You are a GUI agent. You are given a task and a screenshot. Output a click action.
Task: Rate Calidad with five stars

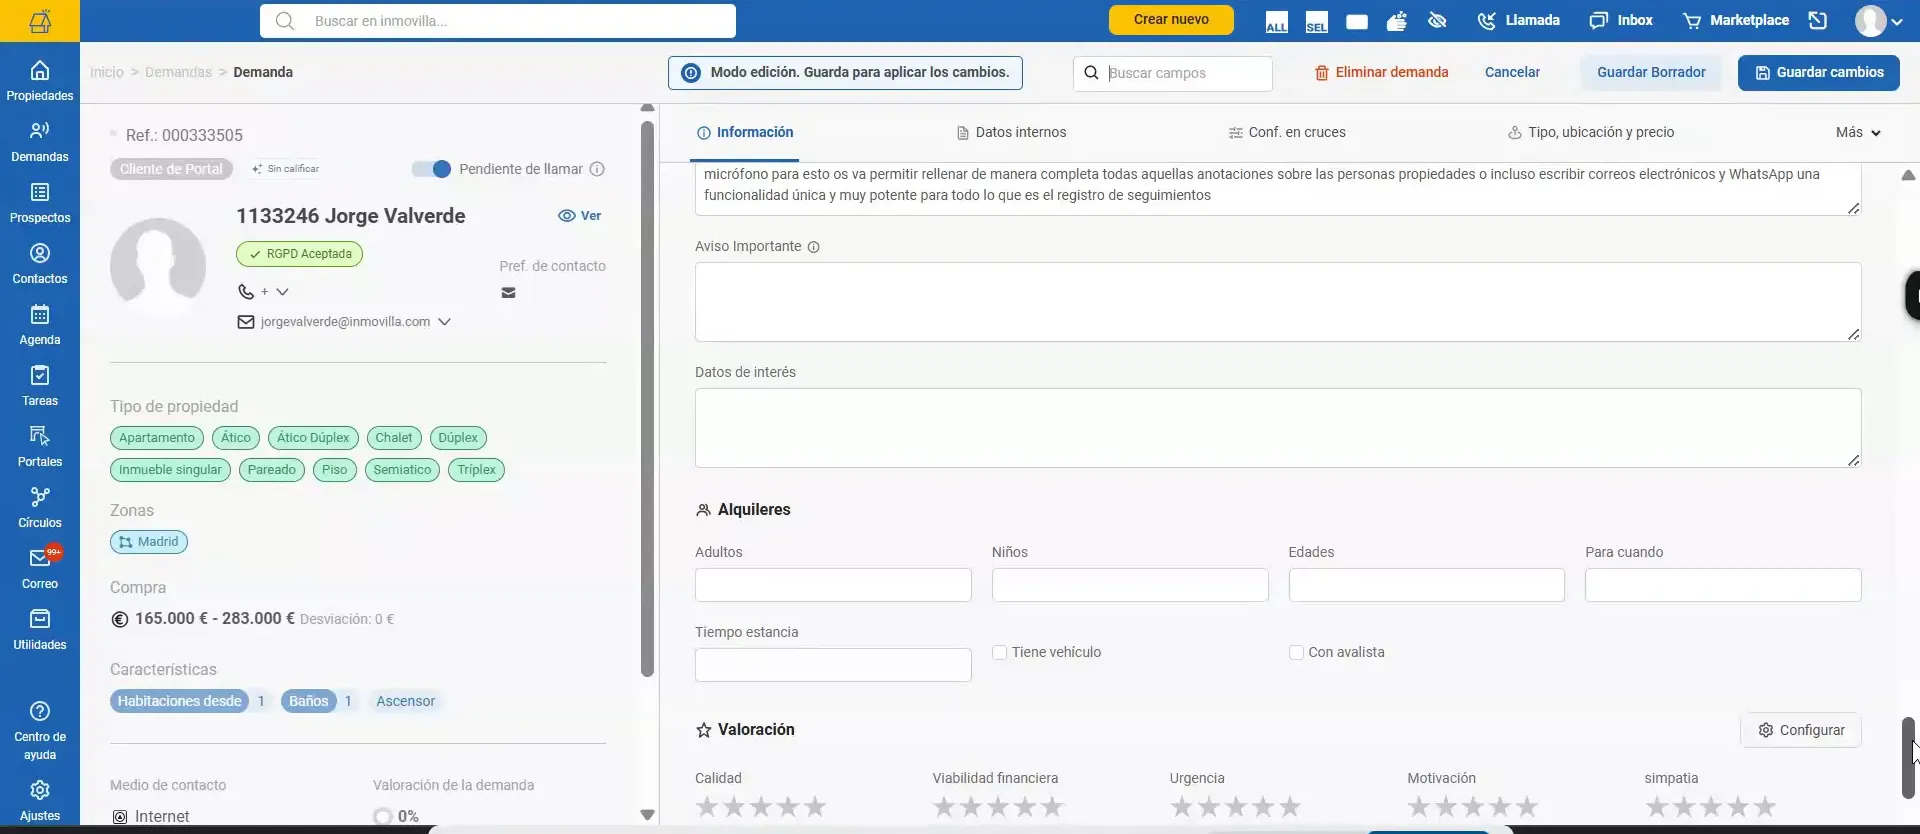click(816, 806)
